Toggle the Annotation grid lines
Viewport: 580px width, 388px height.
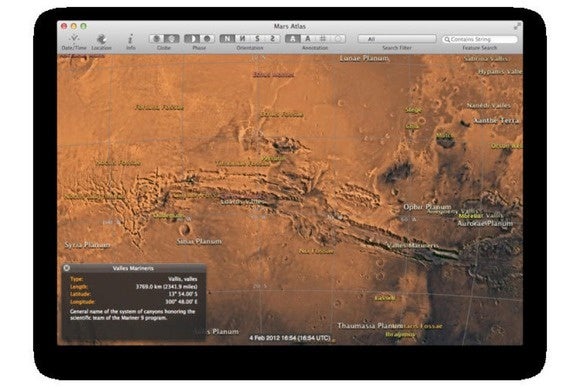click(x=323, y=38)
